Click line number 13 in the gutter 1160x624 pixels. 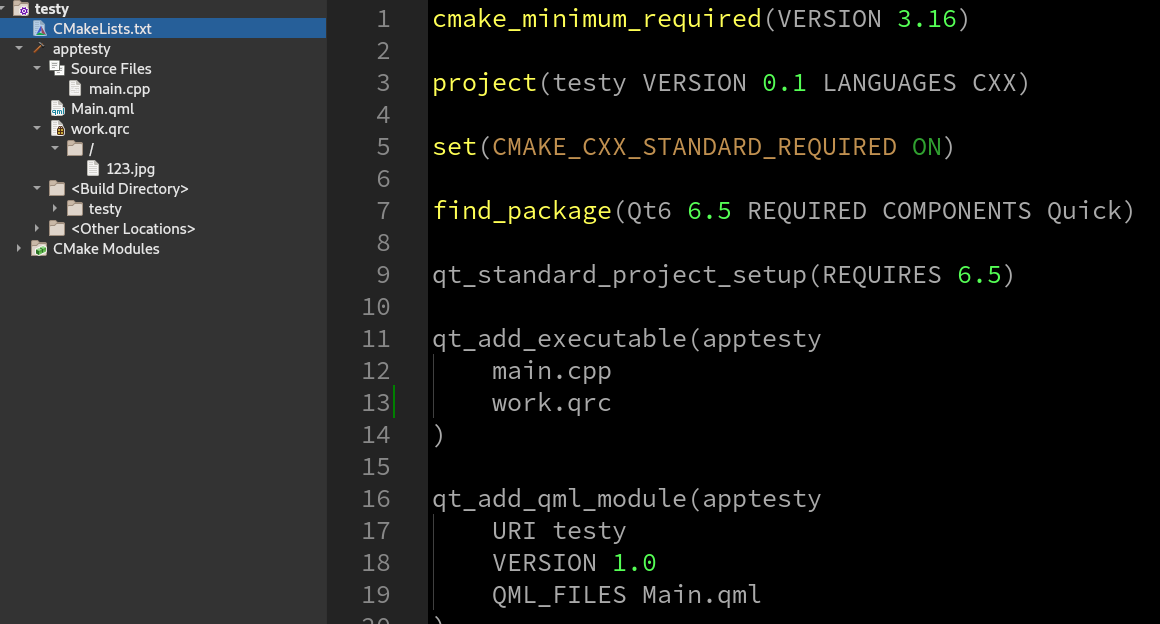(376, 403)
